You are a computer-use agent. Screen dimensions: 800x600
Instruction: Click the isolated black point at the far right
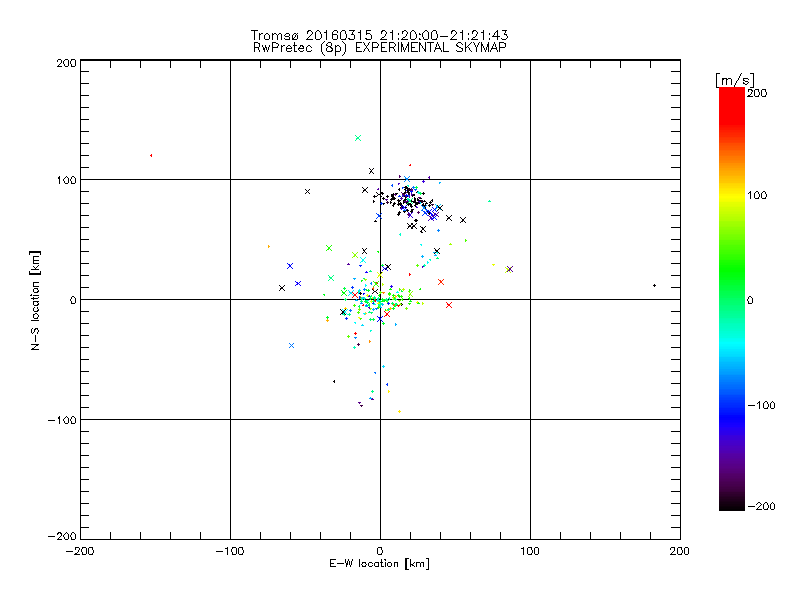(654, 285)
